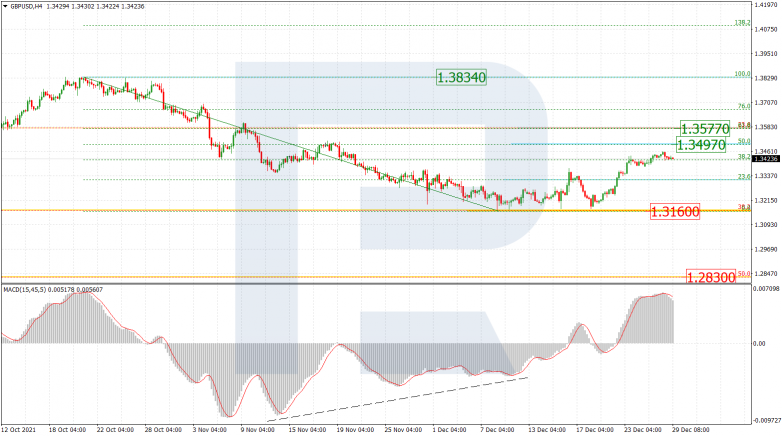Click the 76.0 Fibonacci level label

point(744,106)
